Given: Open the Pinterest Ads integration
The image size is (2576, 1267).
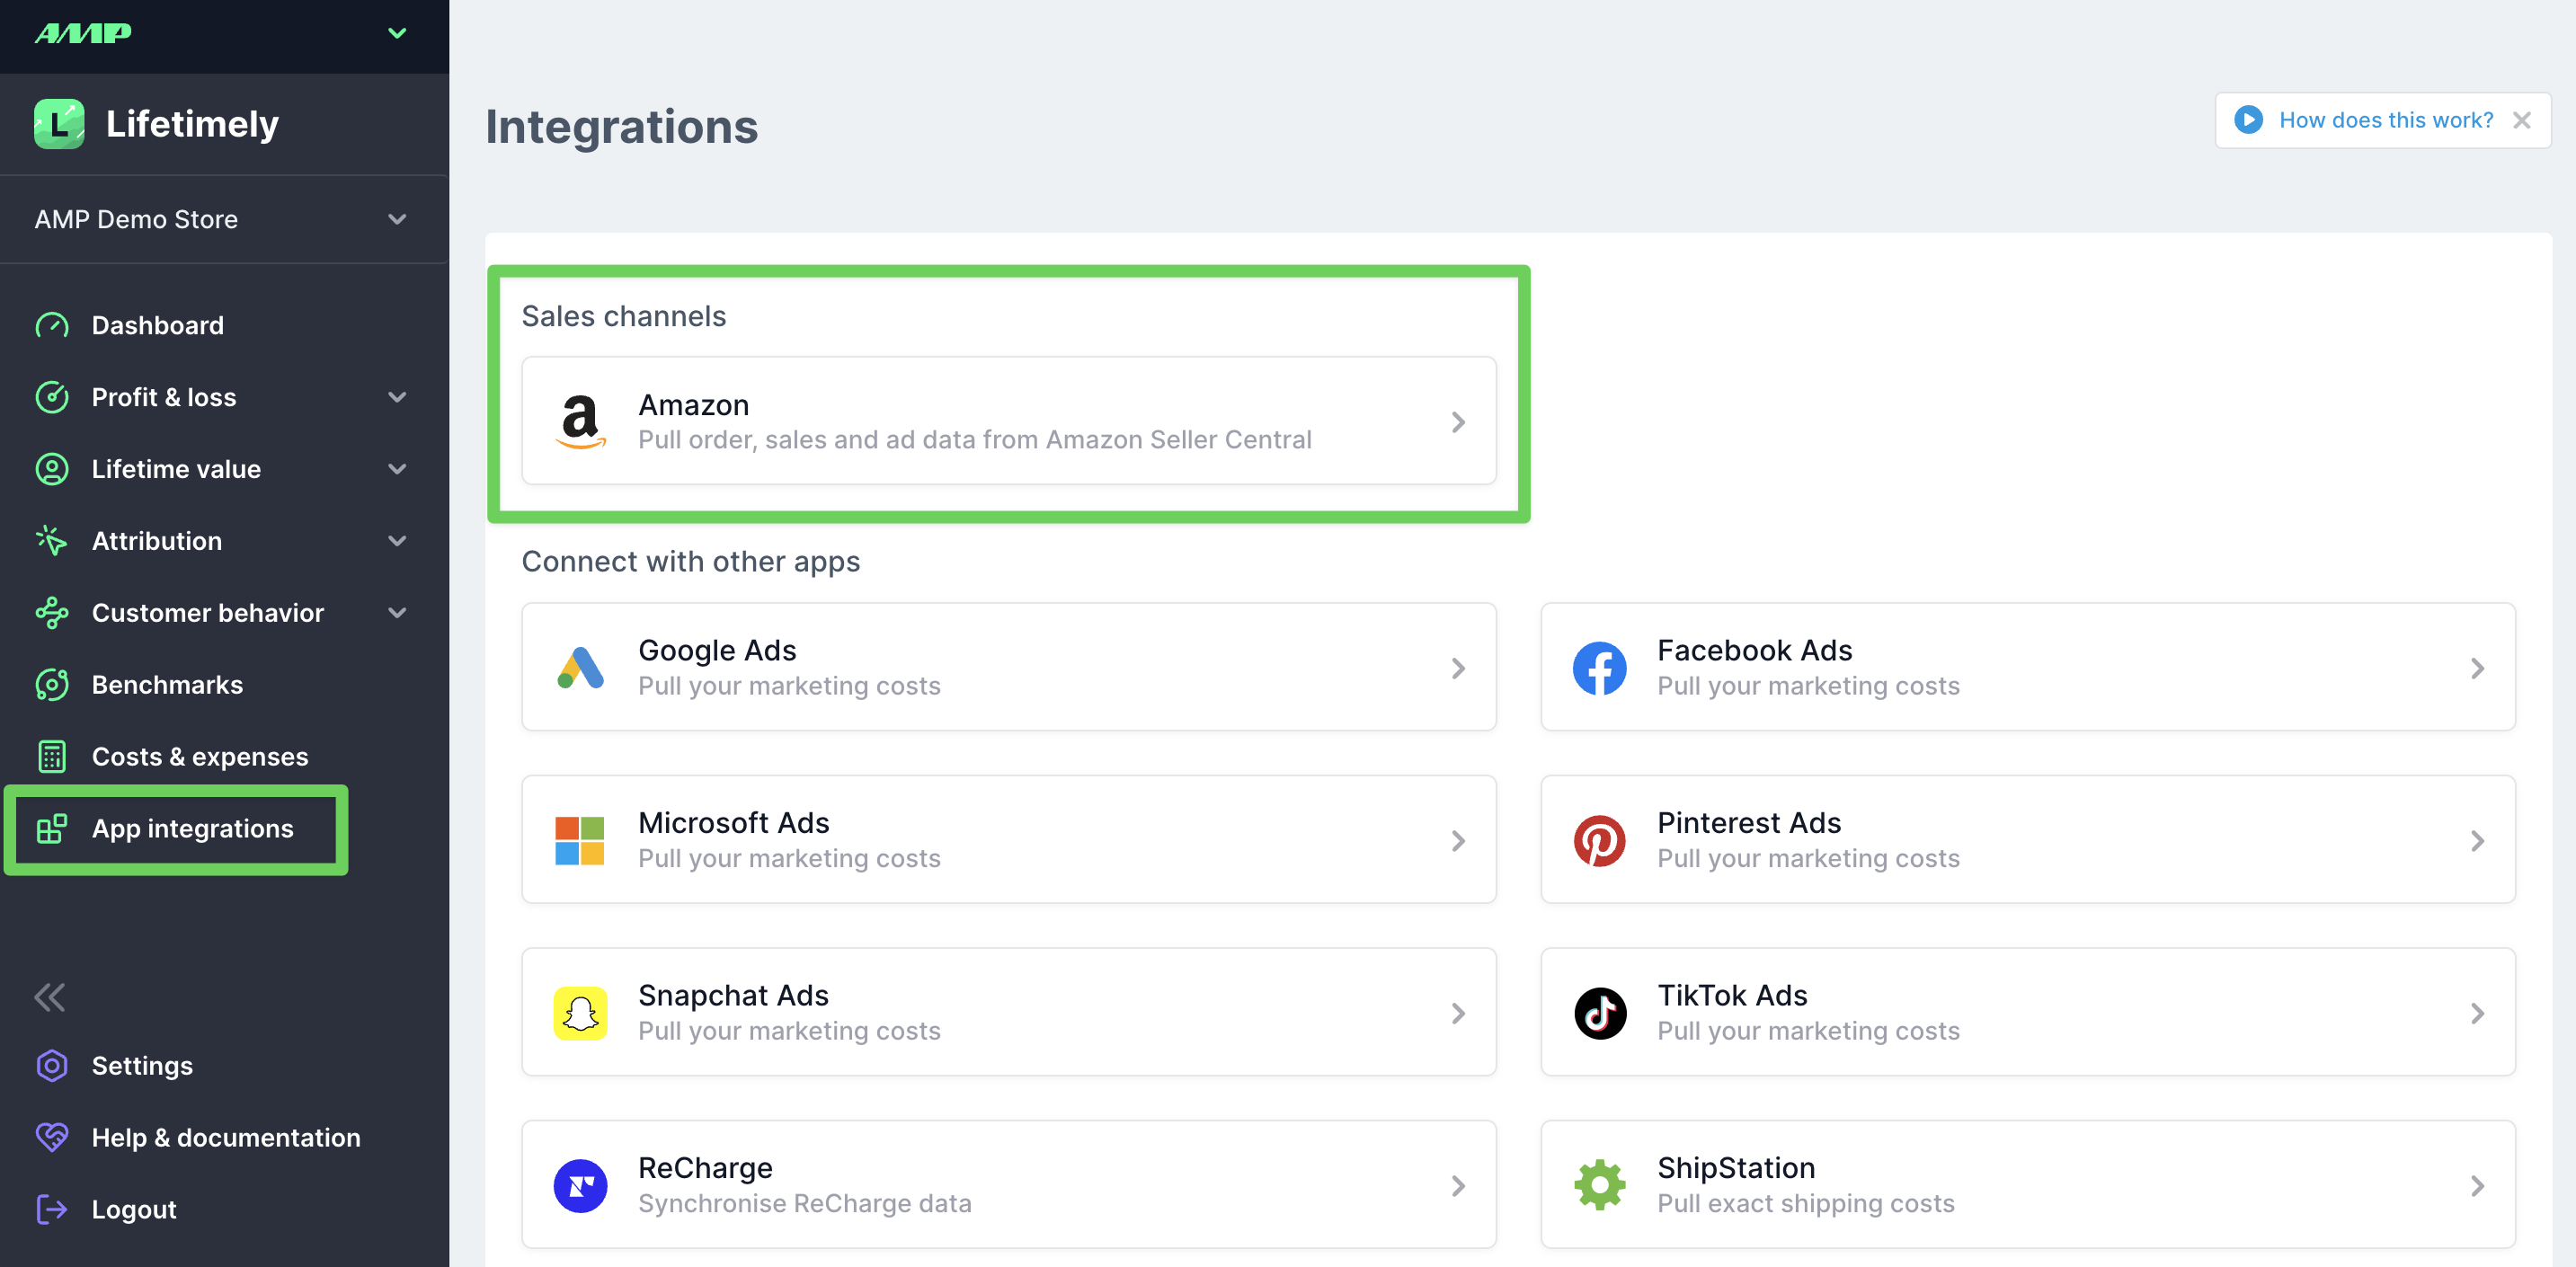Looking at the screenshot, I should (x=2027, y=840).
